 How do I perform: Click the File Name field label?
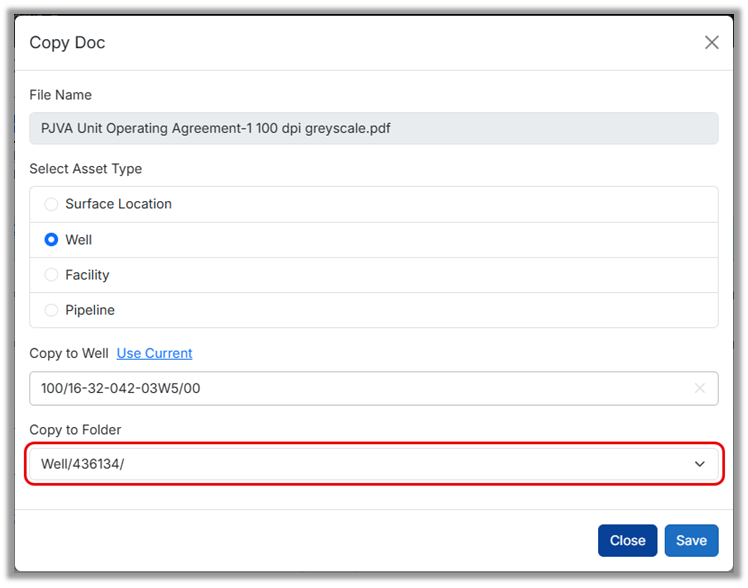point(60,95)
